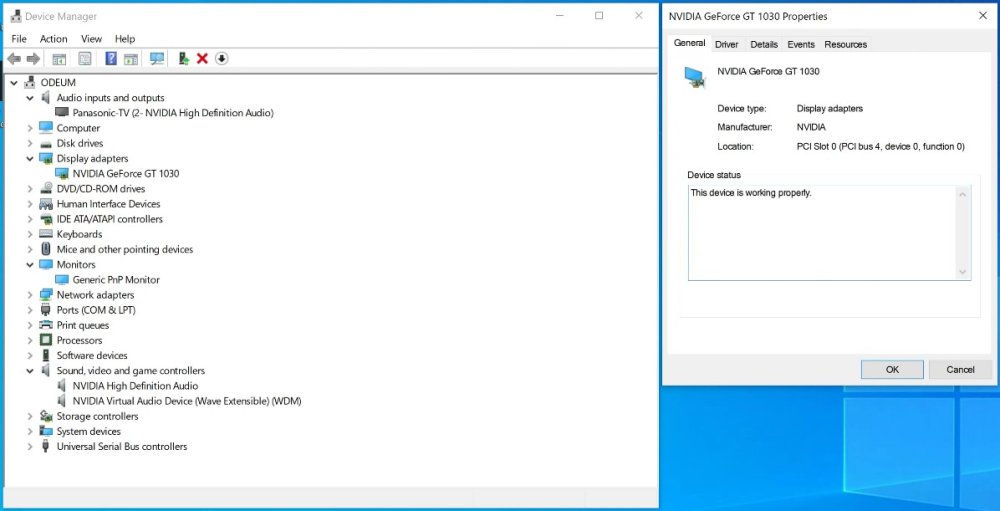Expand Mice and other pointing devices node
1000x511 pixels.
(29, 249)
